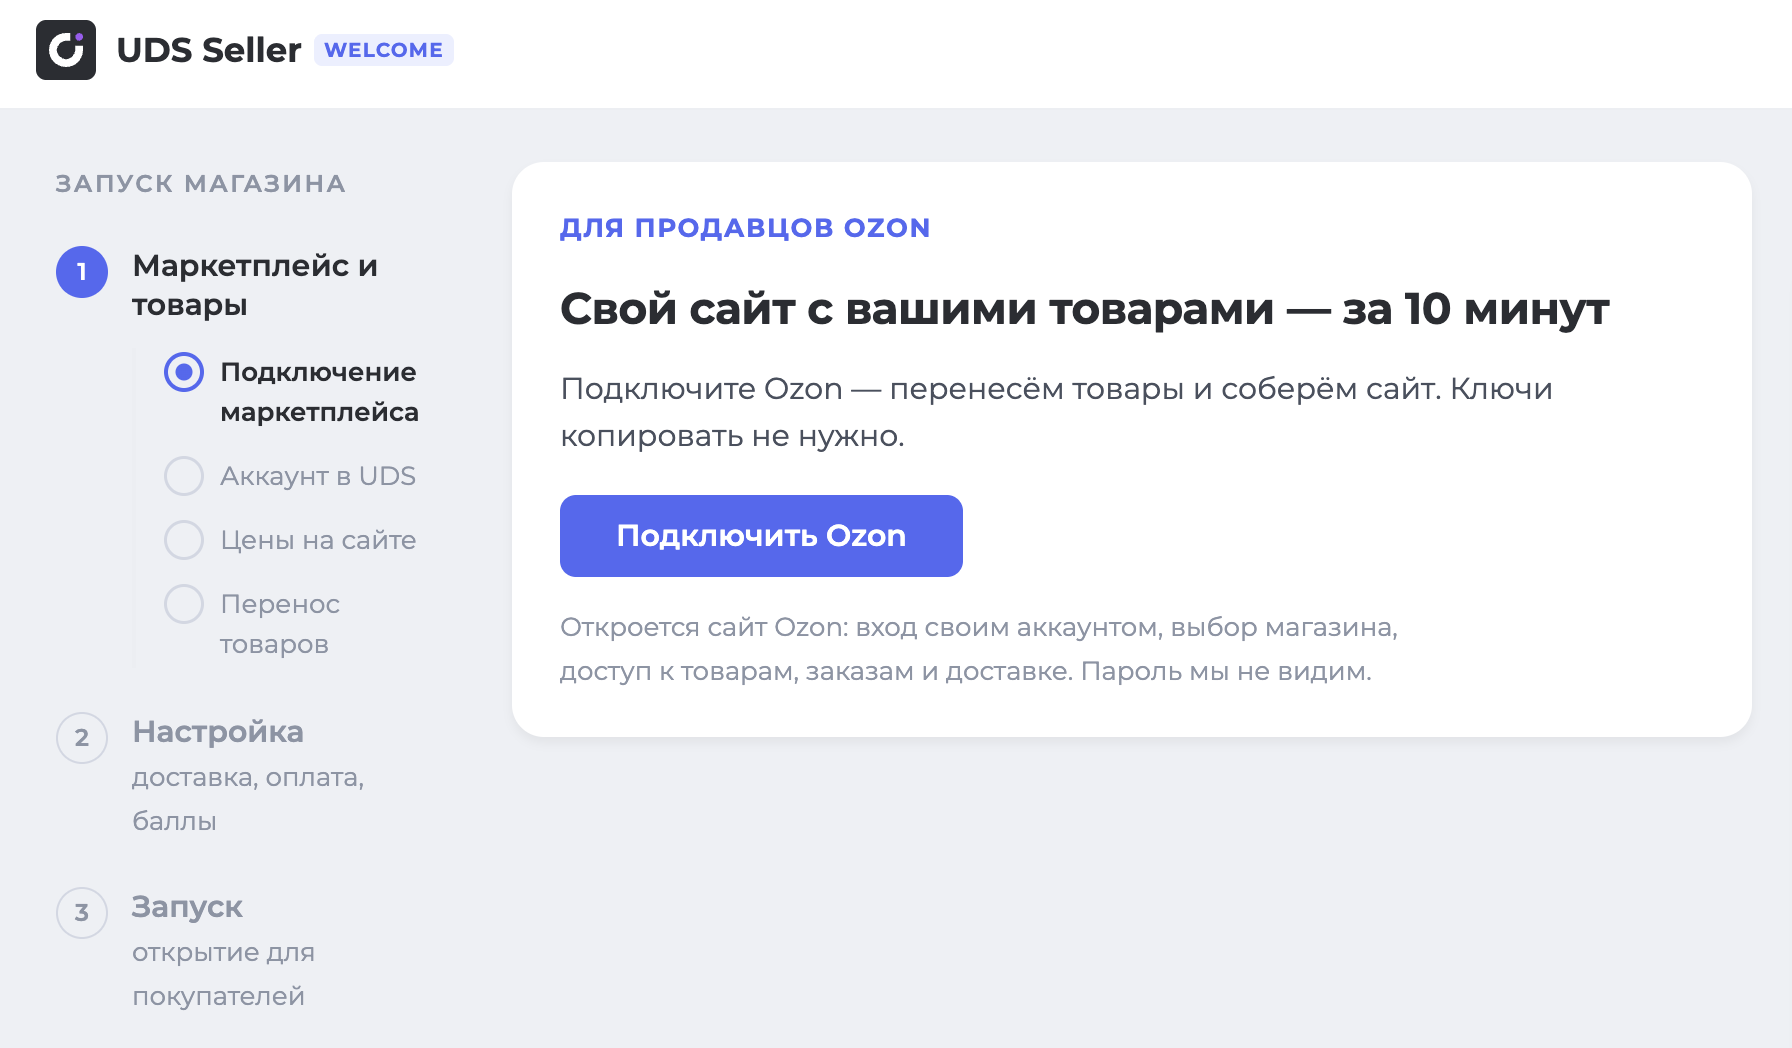Click the Подключить Ozon button

click(761, 536)
